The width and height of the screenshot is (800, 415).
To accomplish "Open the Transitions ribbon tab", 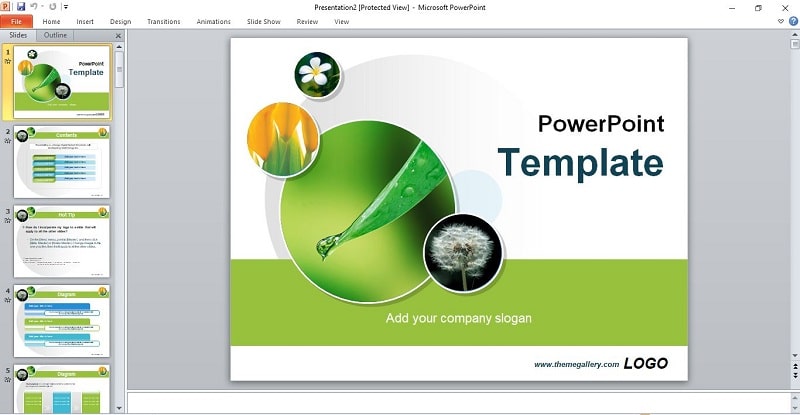I will 163,21.
